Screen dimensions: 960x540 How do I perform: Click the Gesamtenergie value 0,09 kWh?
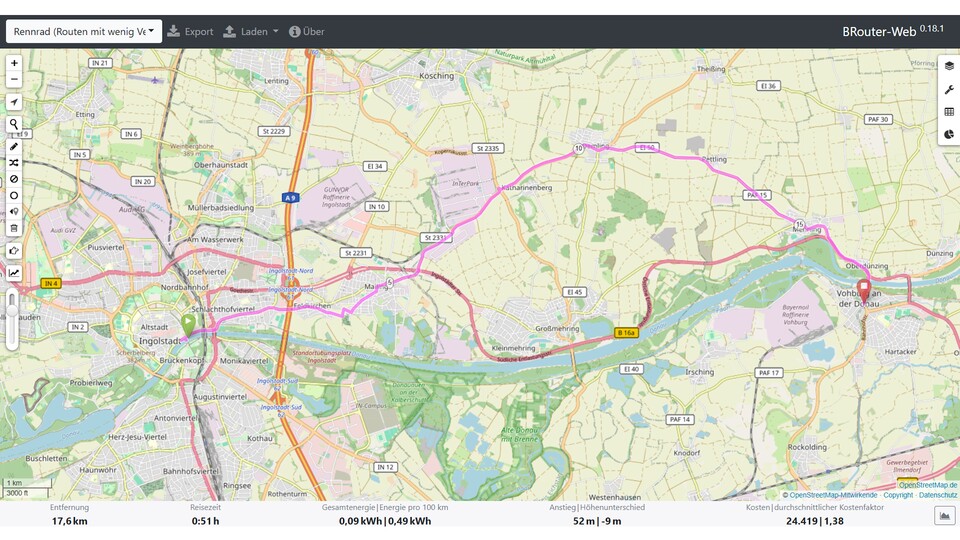361,521
